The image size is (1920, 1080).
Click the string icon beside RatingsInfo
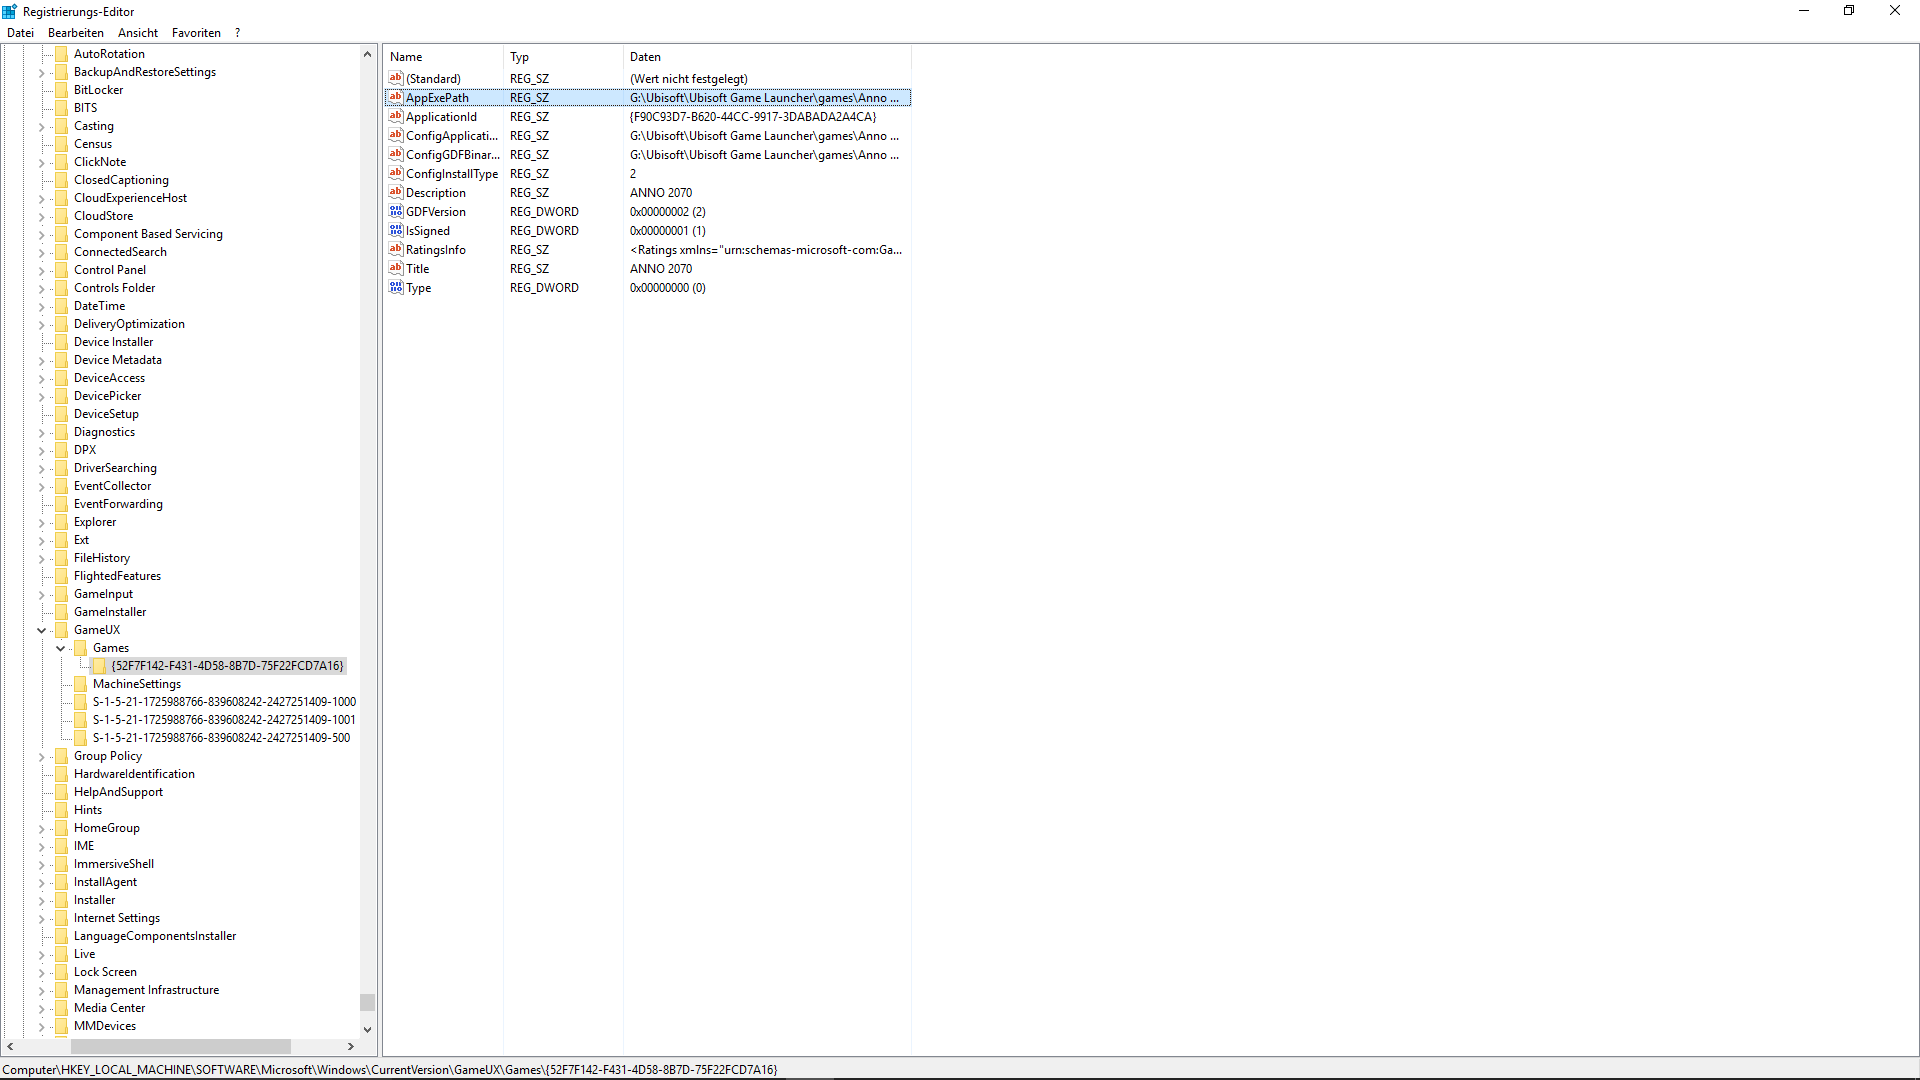click(x=395, y=249)
